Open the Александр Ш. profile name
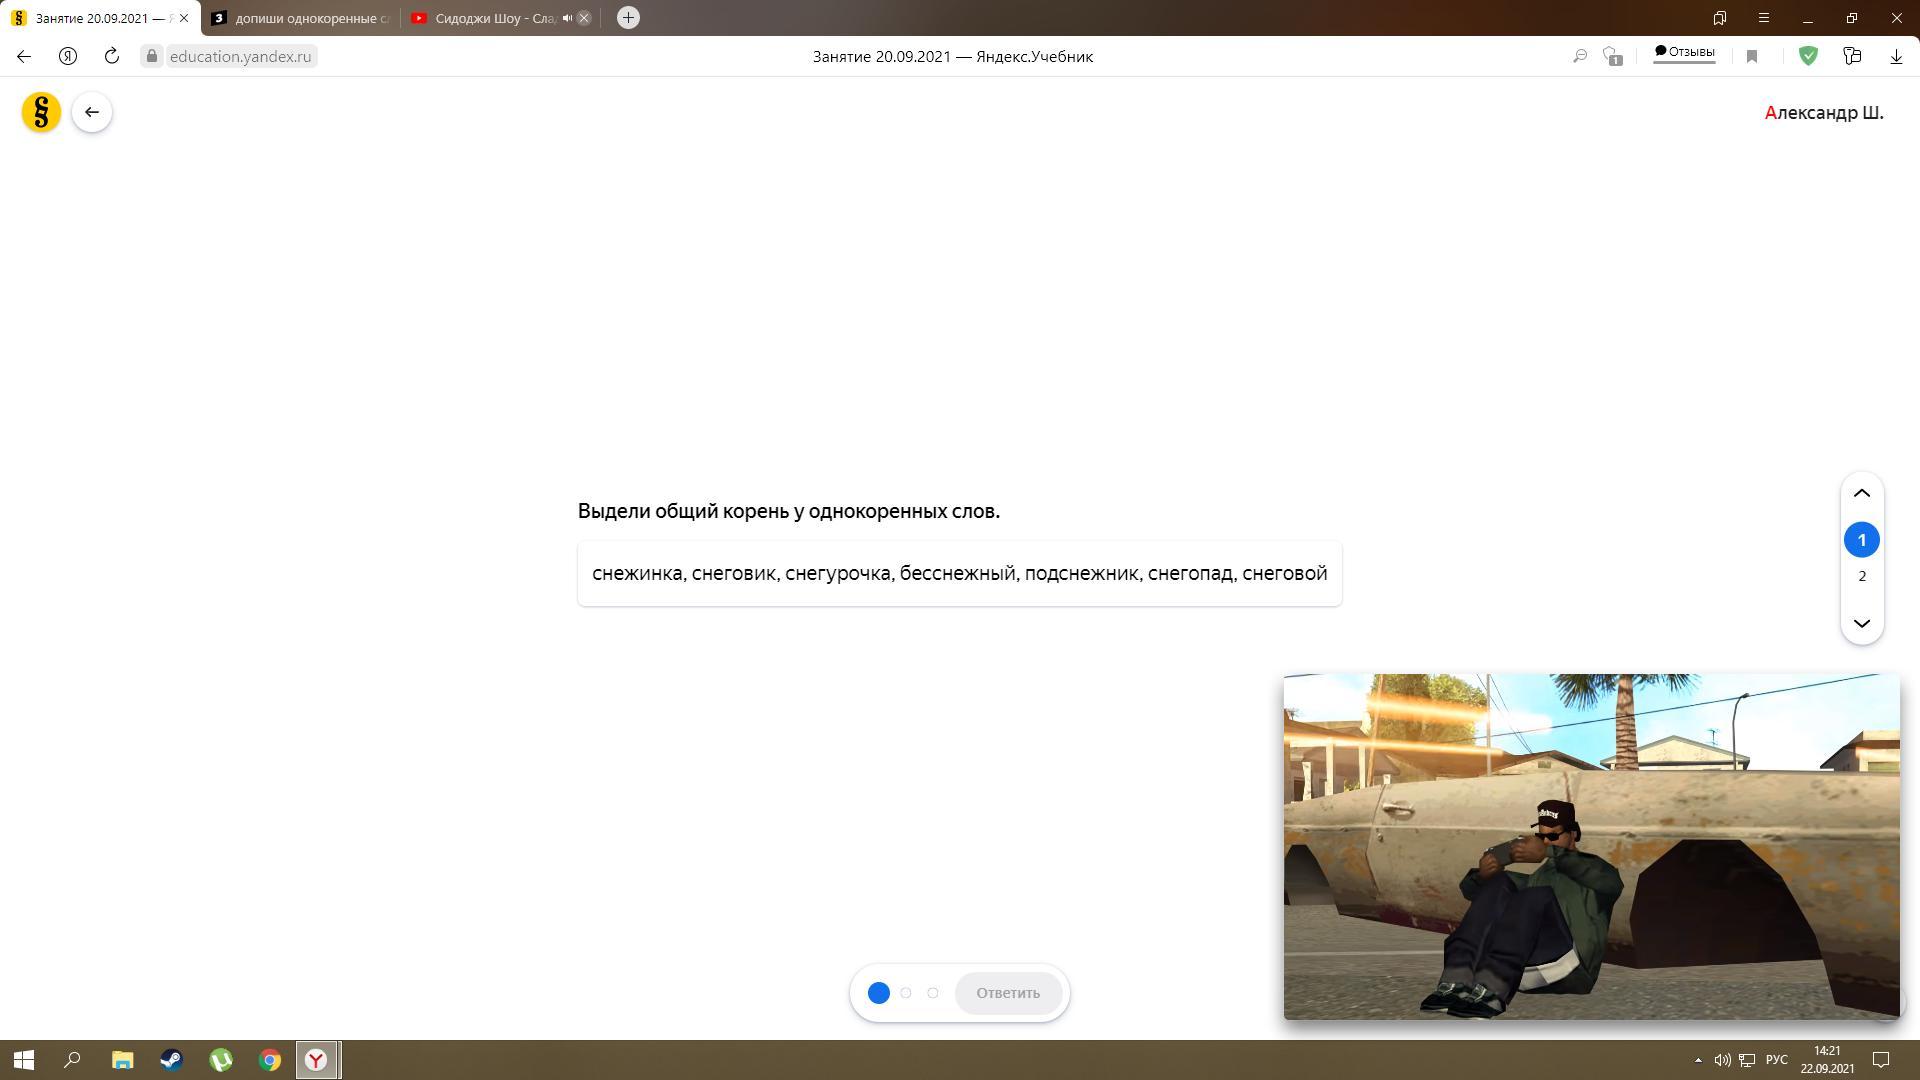 click(x=1824, y=113)
